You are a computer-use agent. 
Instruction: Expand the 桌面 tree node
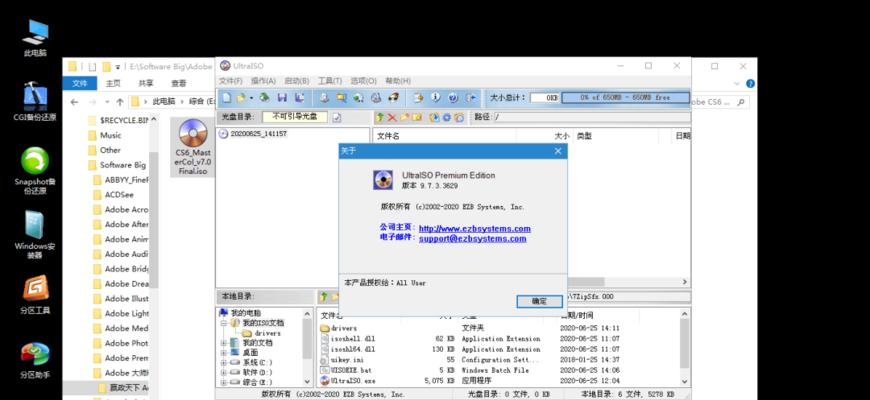tap(224, 353)
